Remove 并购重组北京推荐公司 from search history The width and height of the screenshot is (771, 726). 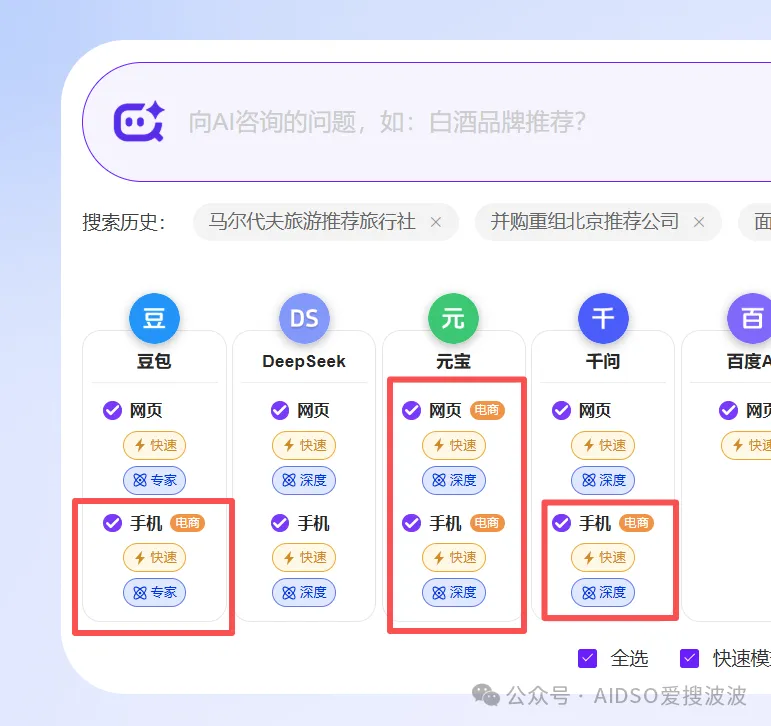pos(699,222)
